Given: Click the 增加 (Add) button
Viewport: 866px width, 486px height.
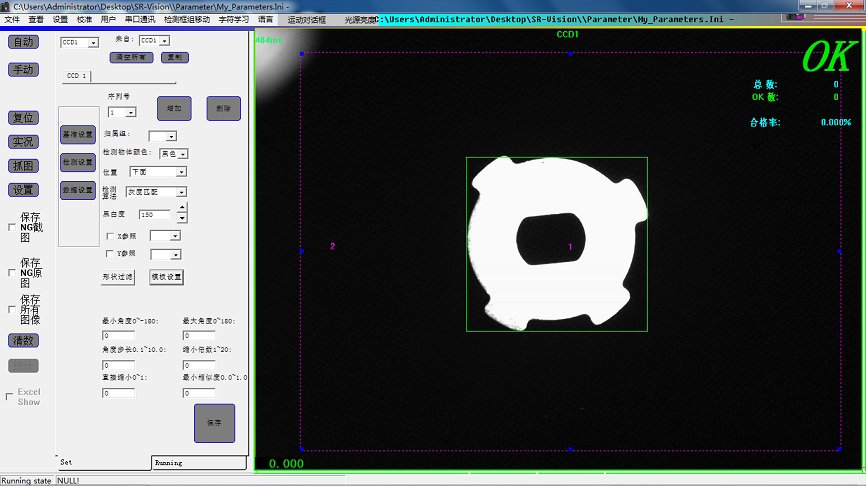Looking at the screenshot, I should pyautogui.click(x=174, y=108).
